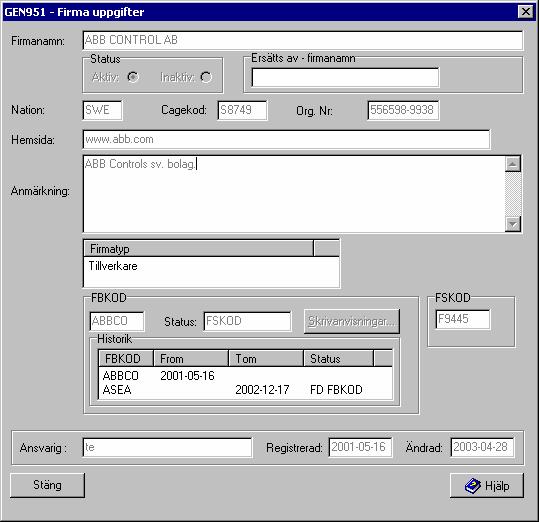
Task: Click the Anmärkning scrollbar track
Action: point(513,194)
